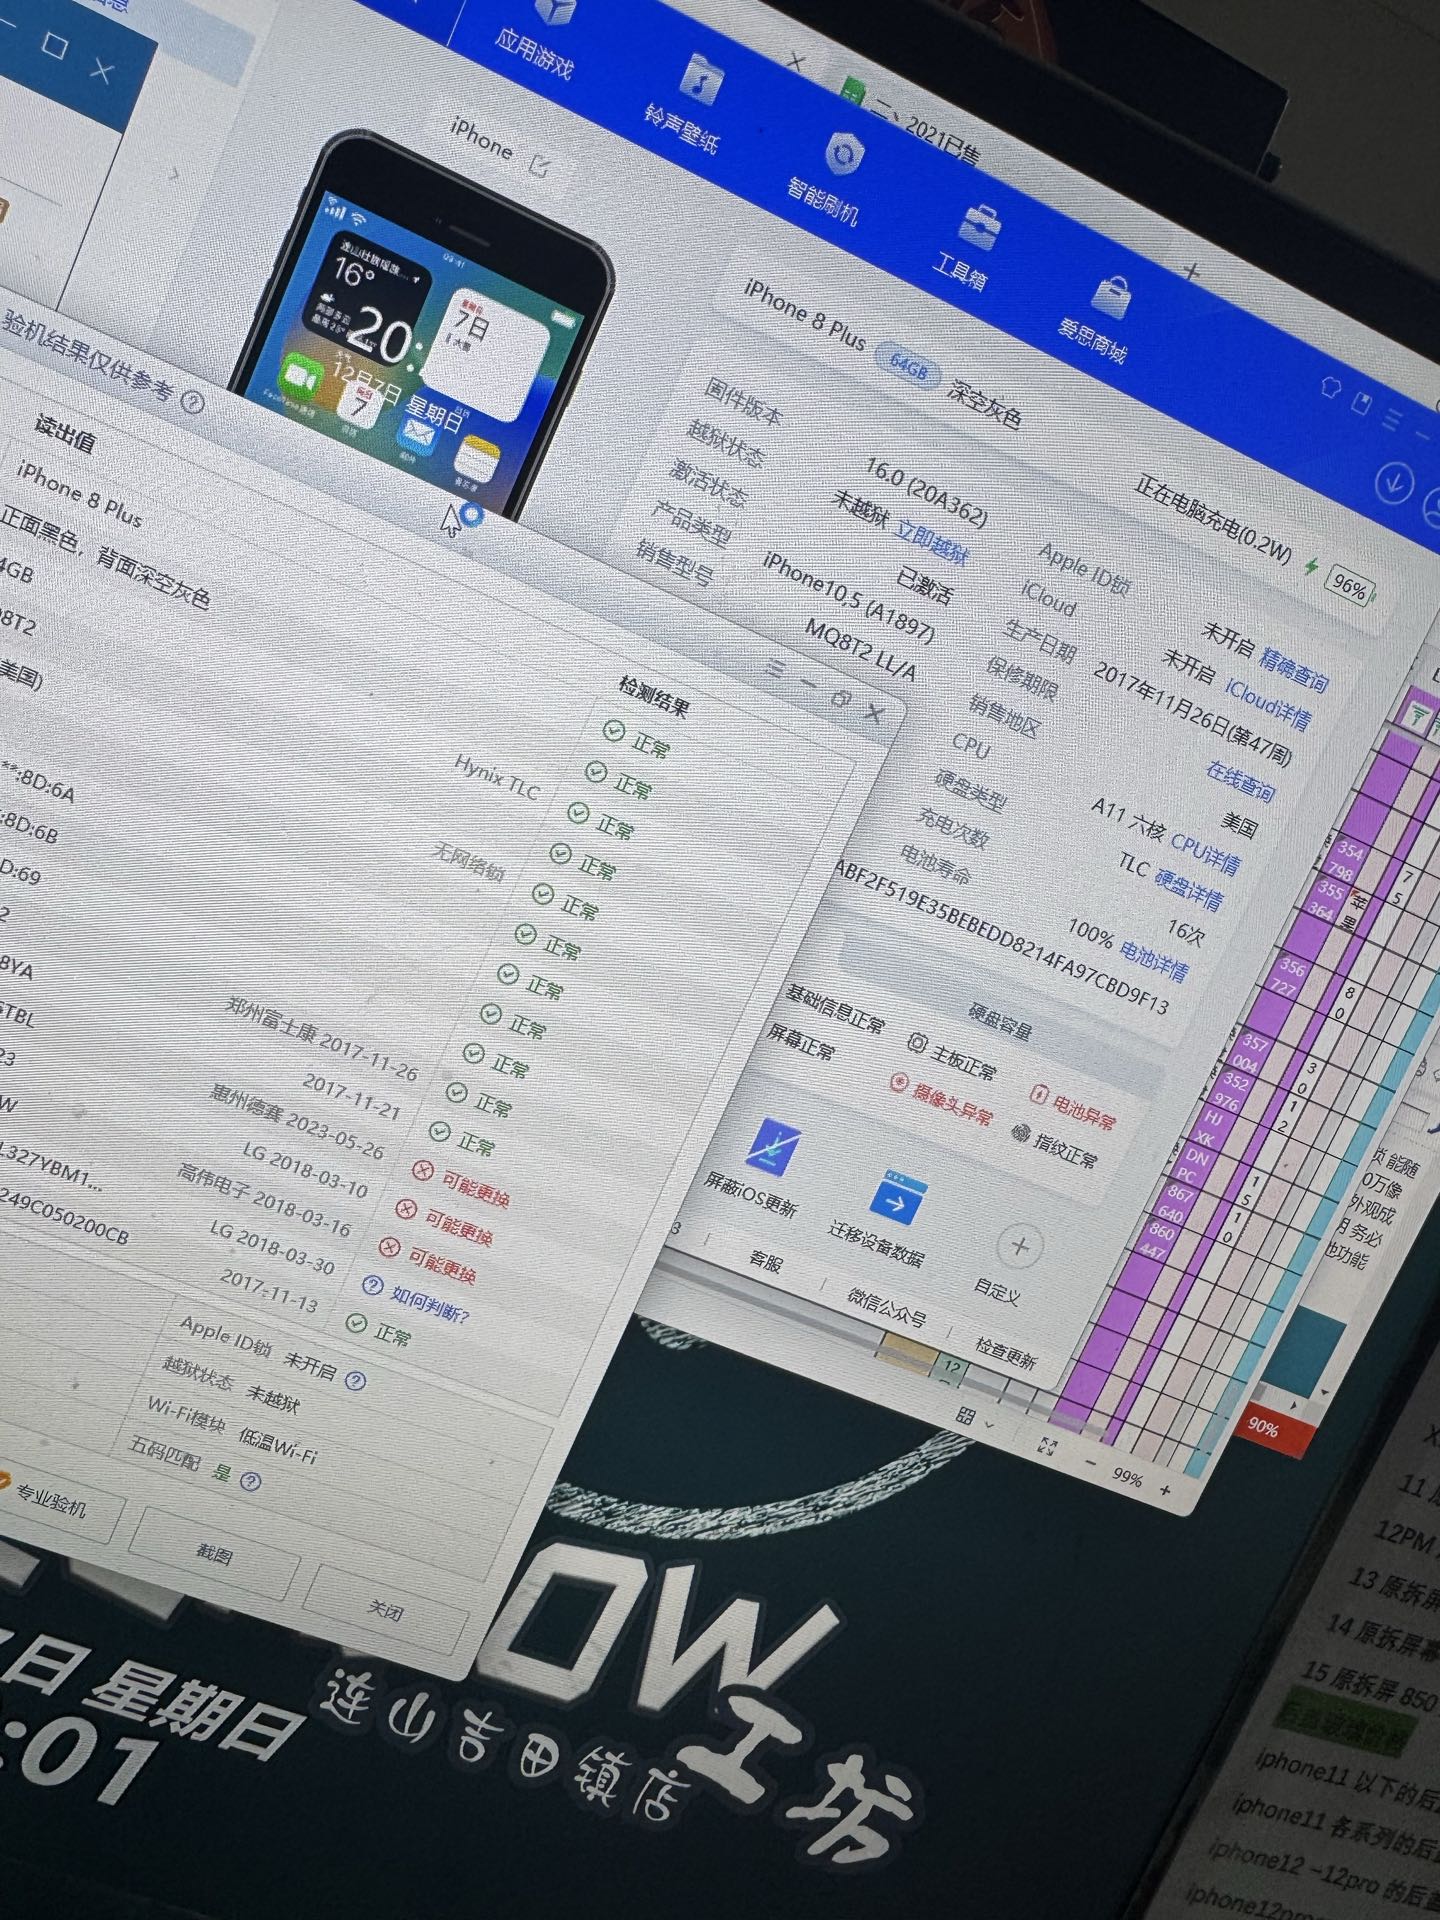Open the 电池详情 battery details link
Image resolution: width=1440 pixels, height=1920 pixels.
click(x=1154, y=960)
